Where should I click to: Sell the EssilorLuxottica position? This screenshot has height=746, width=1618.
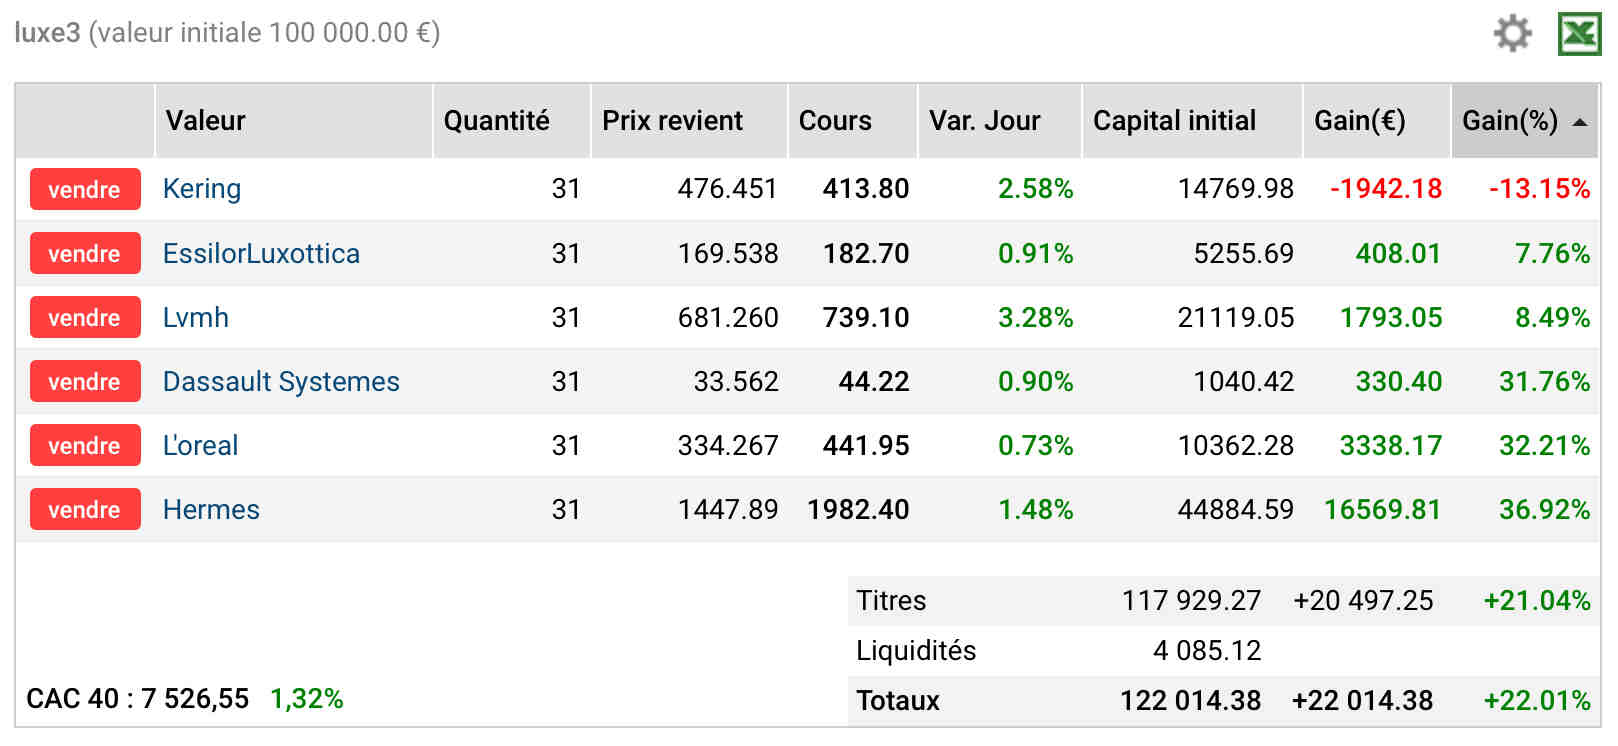click(x=85, y=253)
